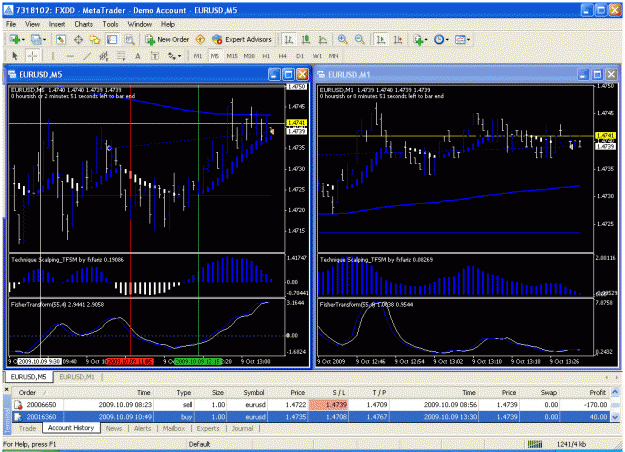The width and height of the screenshot is (625, 452).
Task: Select the text 'A' drawing tool
Action: point(138,56)
